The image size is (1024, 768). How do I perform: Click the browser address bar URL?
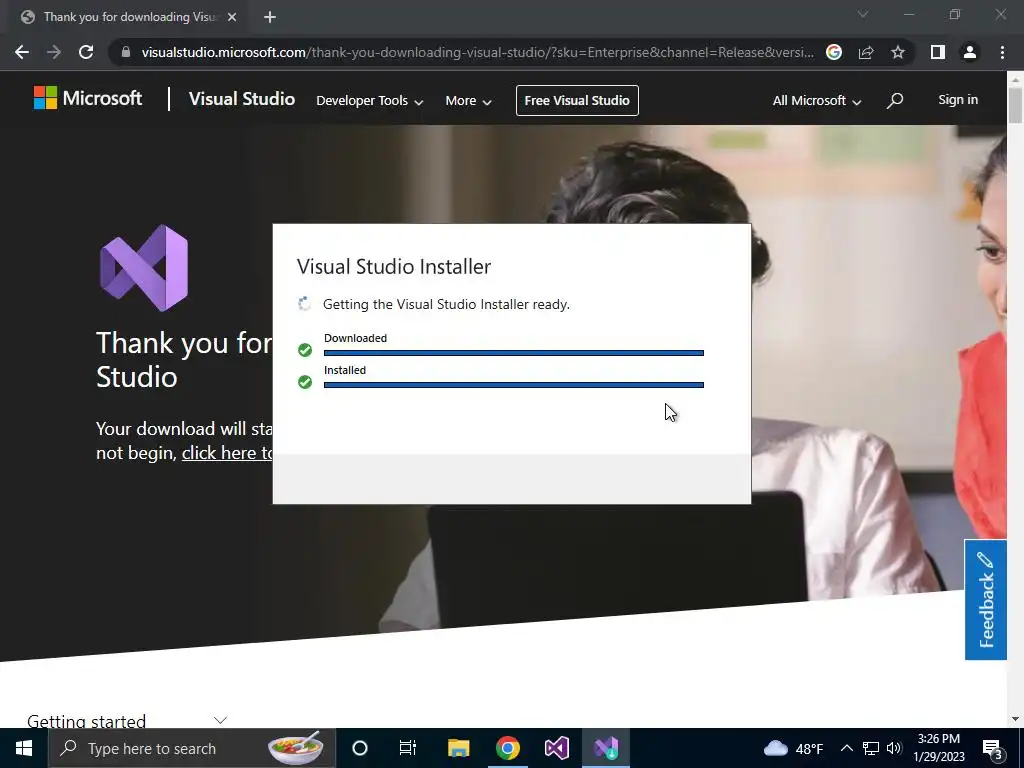[477, 52]
